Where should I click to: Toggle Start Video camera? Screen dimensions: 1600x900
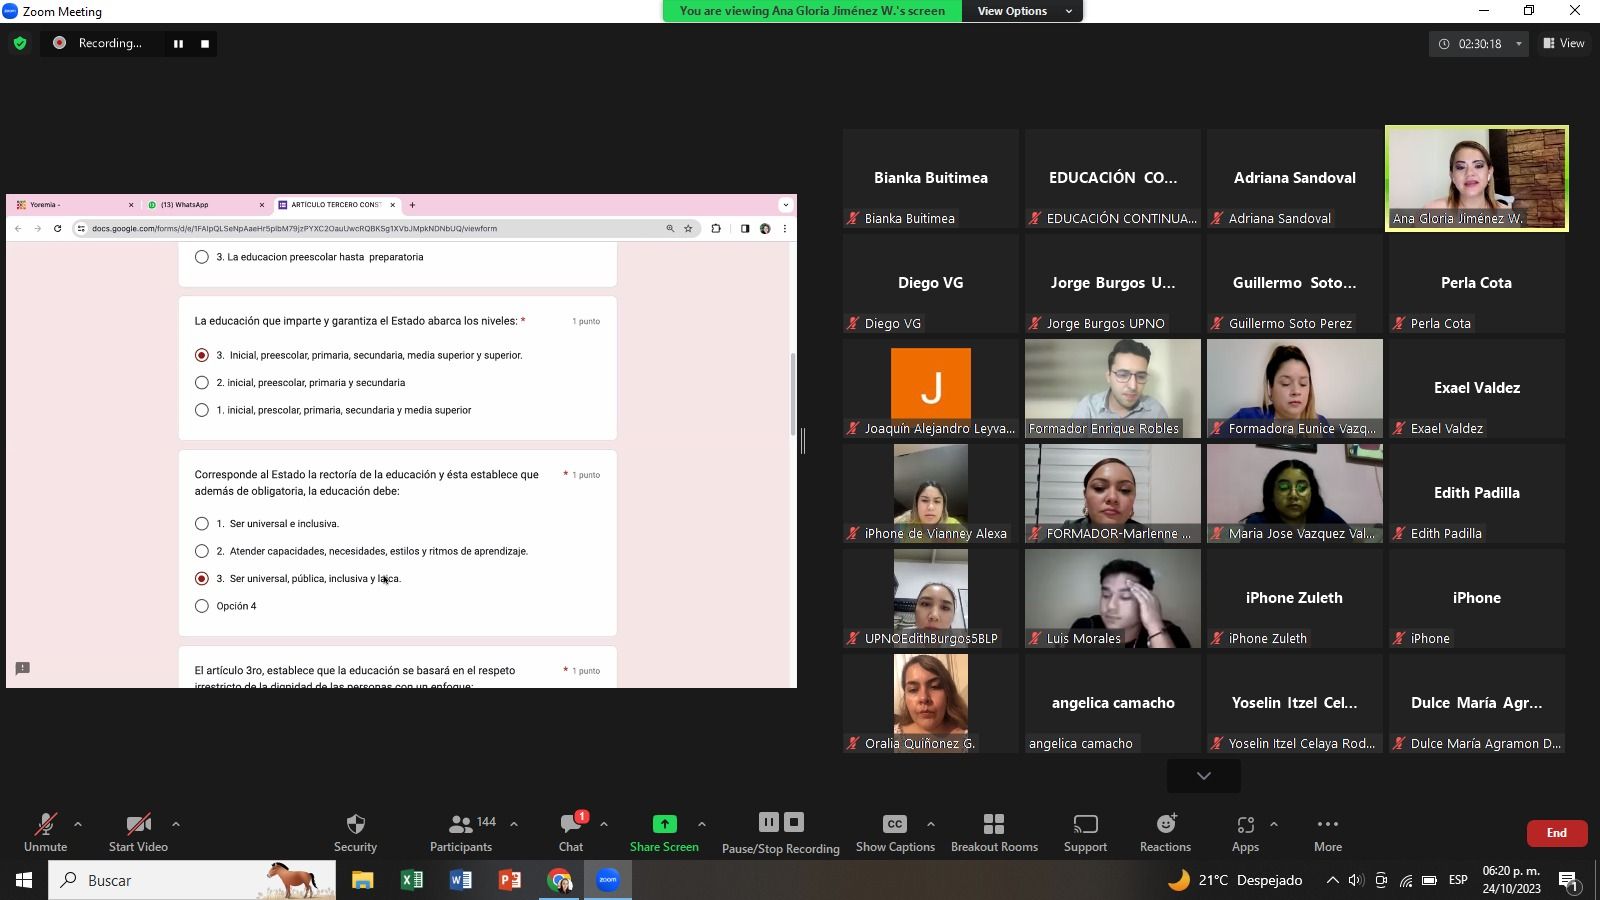click(138, 824)
